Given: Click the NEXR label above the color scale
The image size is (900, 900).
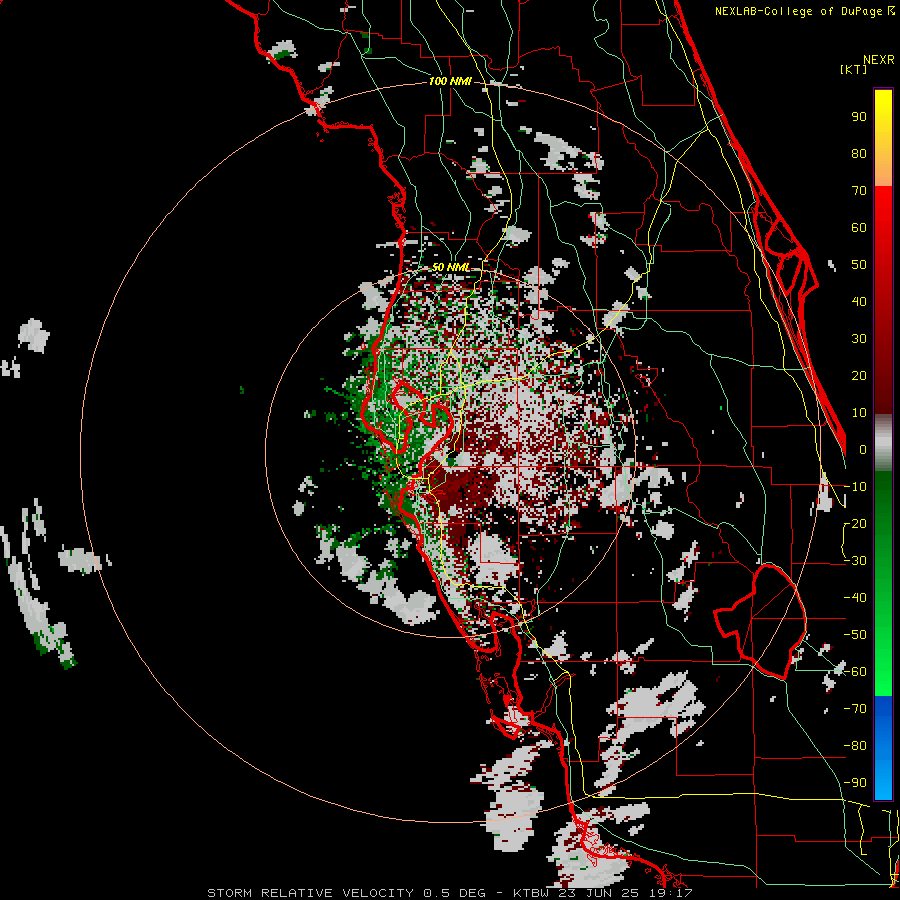Looking at the screenshot, I should pos(879,60).
